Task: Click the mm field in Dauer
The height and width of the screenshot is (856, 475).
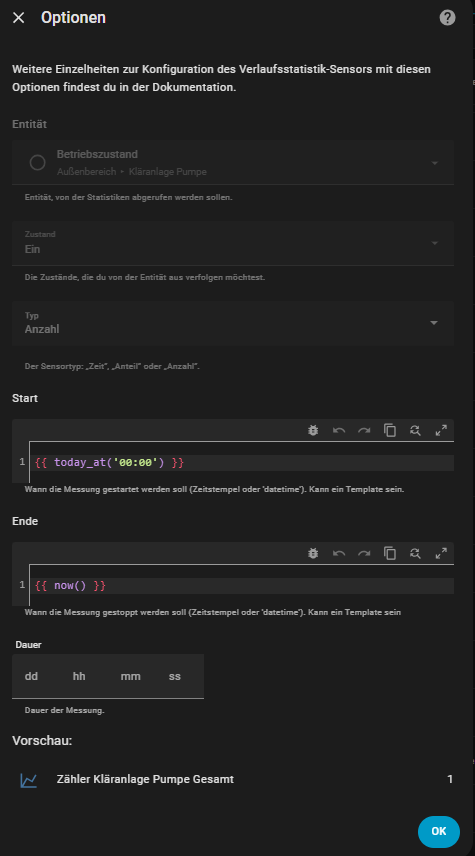Action: (130, 676)
